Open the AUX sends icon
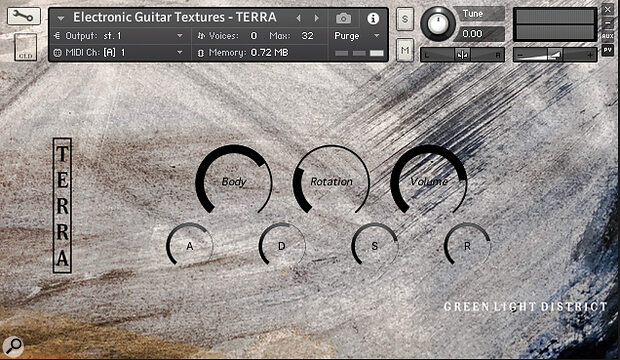The height and width of the screenshot is (360, 620). [608, 36]
